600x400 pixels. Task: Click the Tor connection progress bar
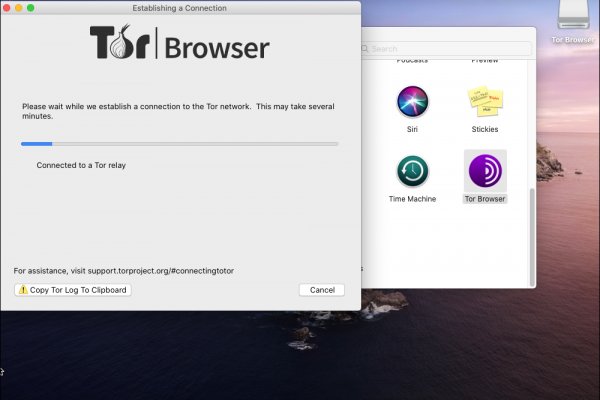[179, 144]
